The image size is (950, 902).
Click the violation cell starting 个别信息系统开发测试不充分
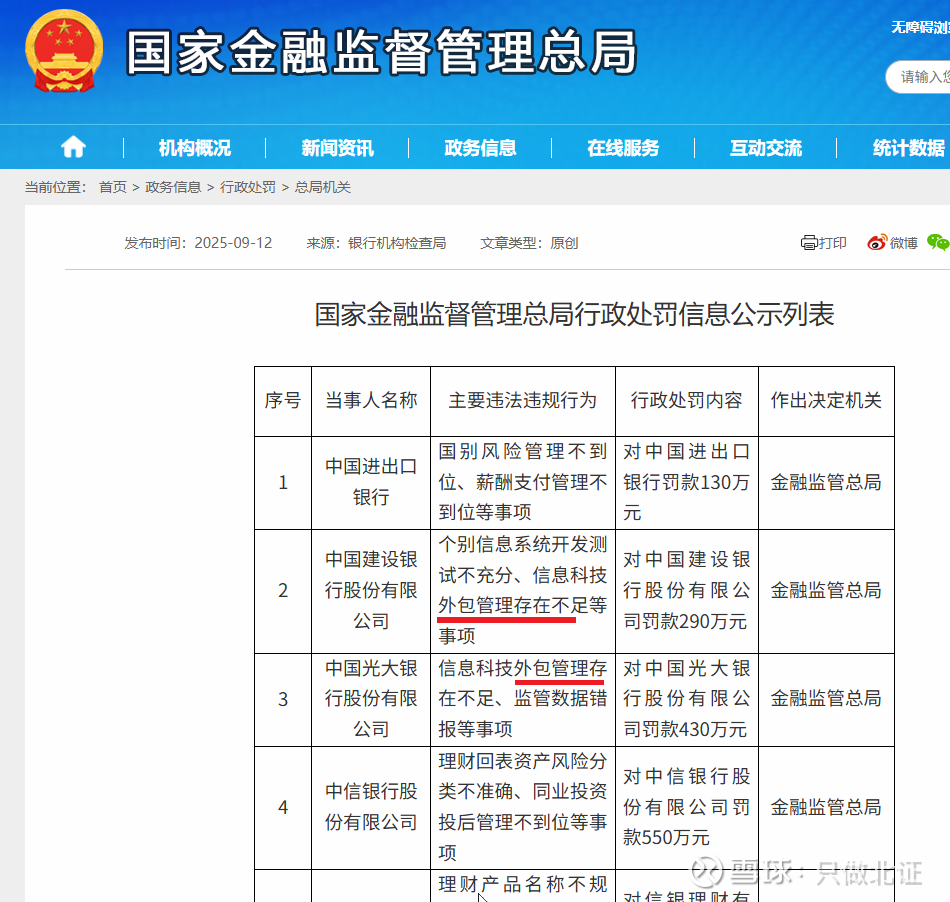(x=523, y=591)
